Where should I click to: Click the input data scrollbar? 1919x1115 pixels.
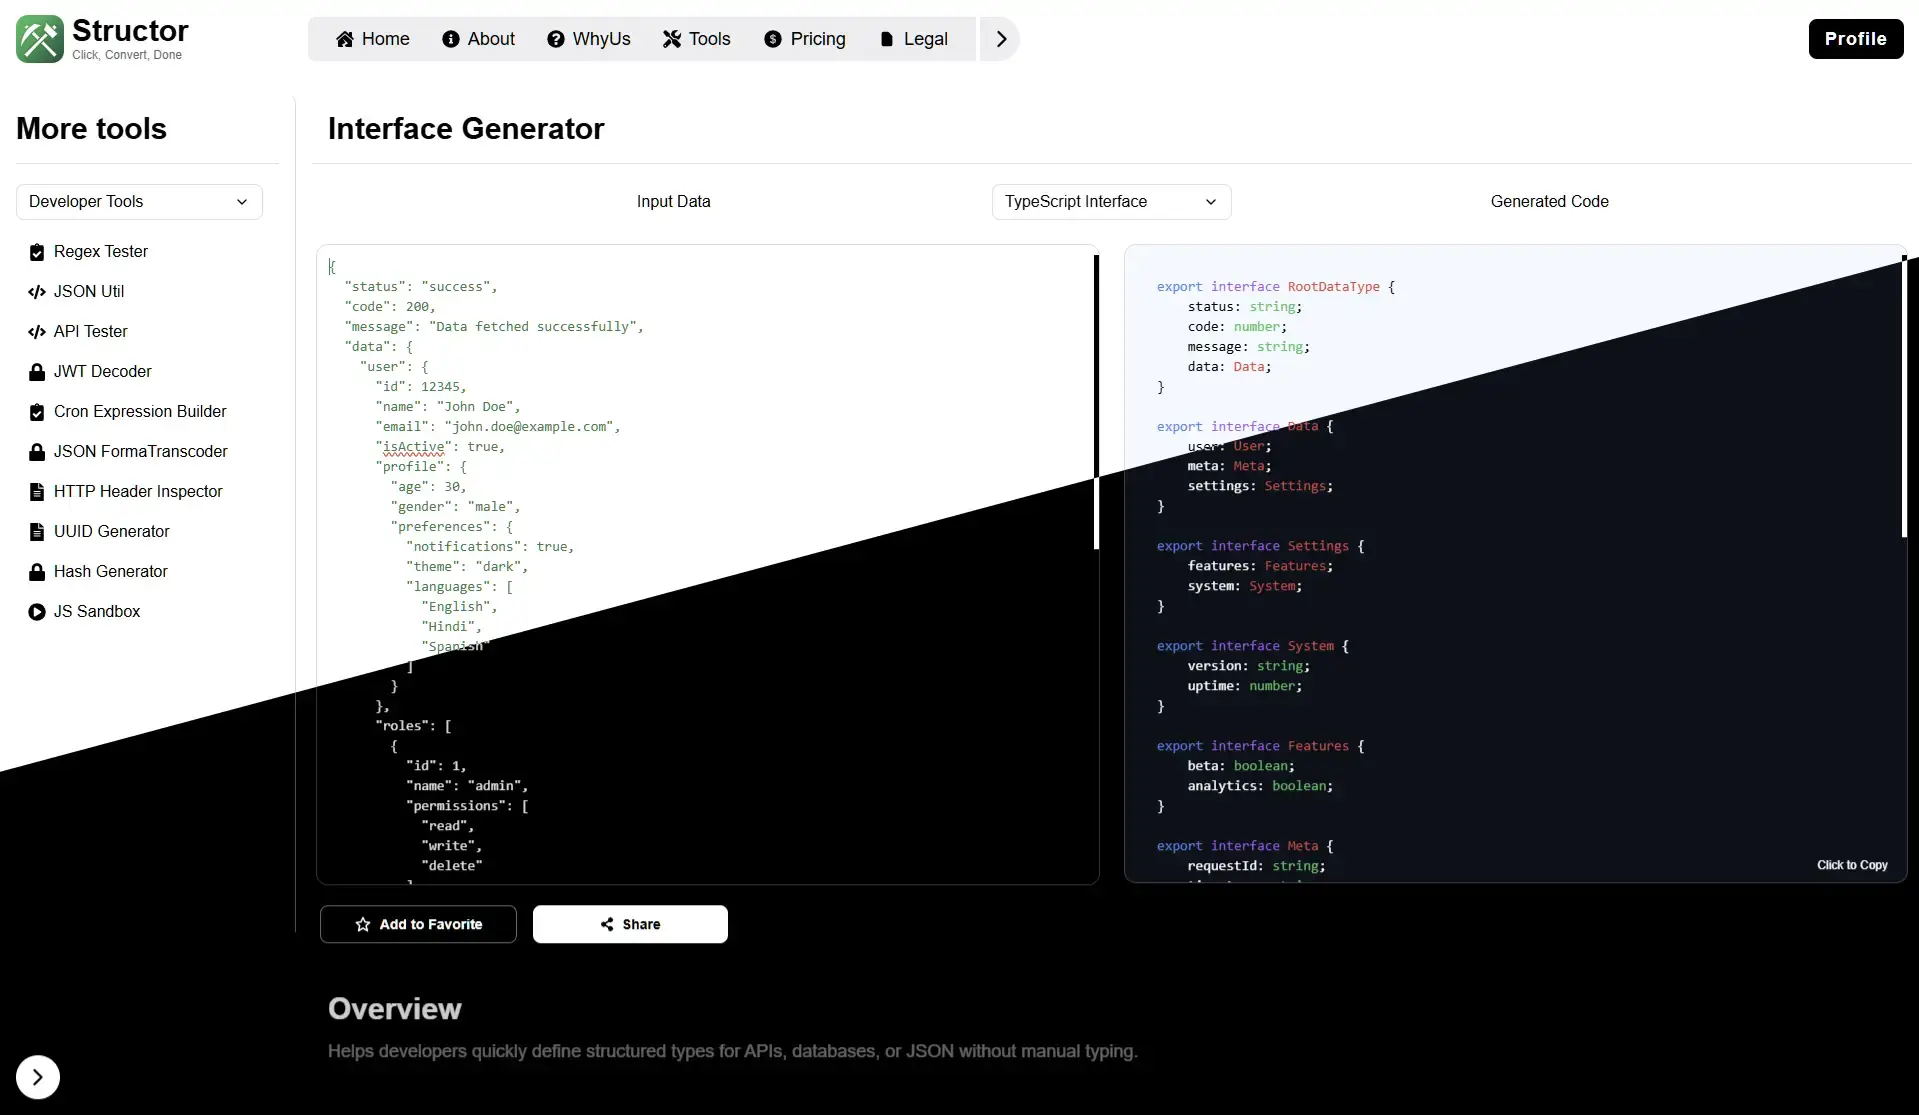1096,400
